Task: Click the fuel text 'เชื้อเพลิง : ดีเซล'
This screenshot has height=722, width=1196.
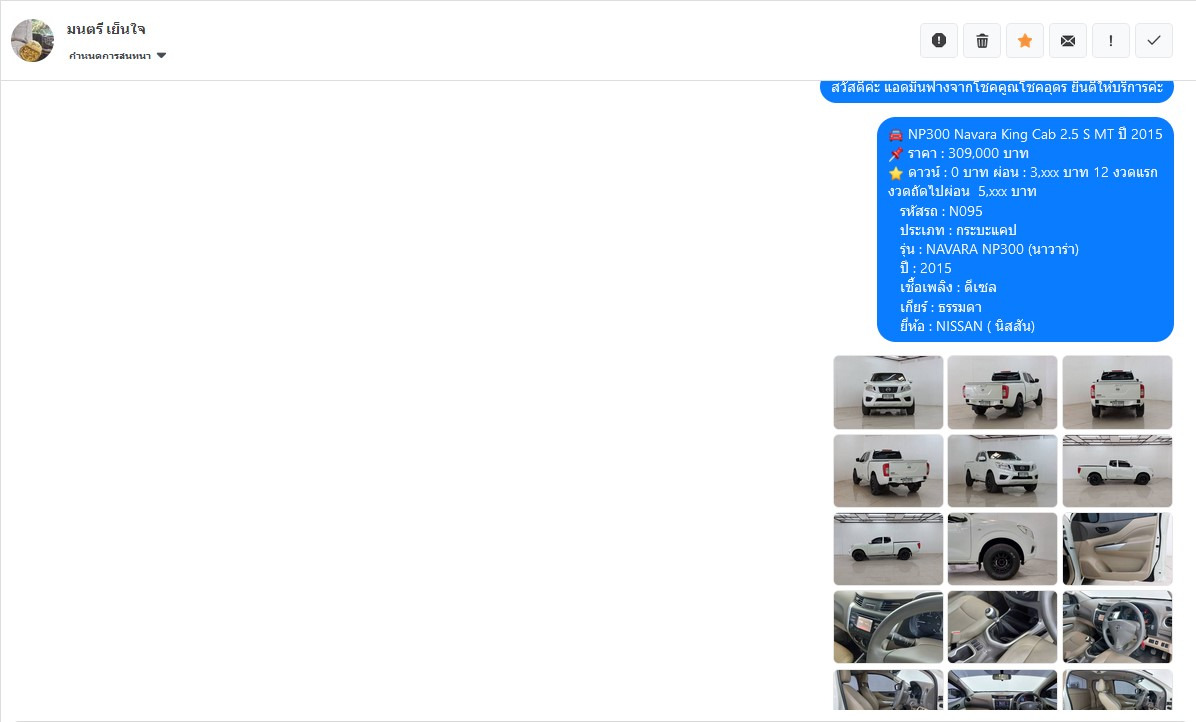Action: pyautogui.click(x=948, y=287)
